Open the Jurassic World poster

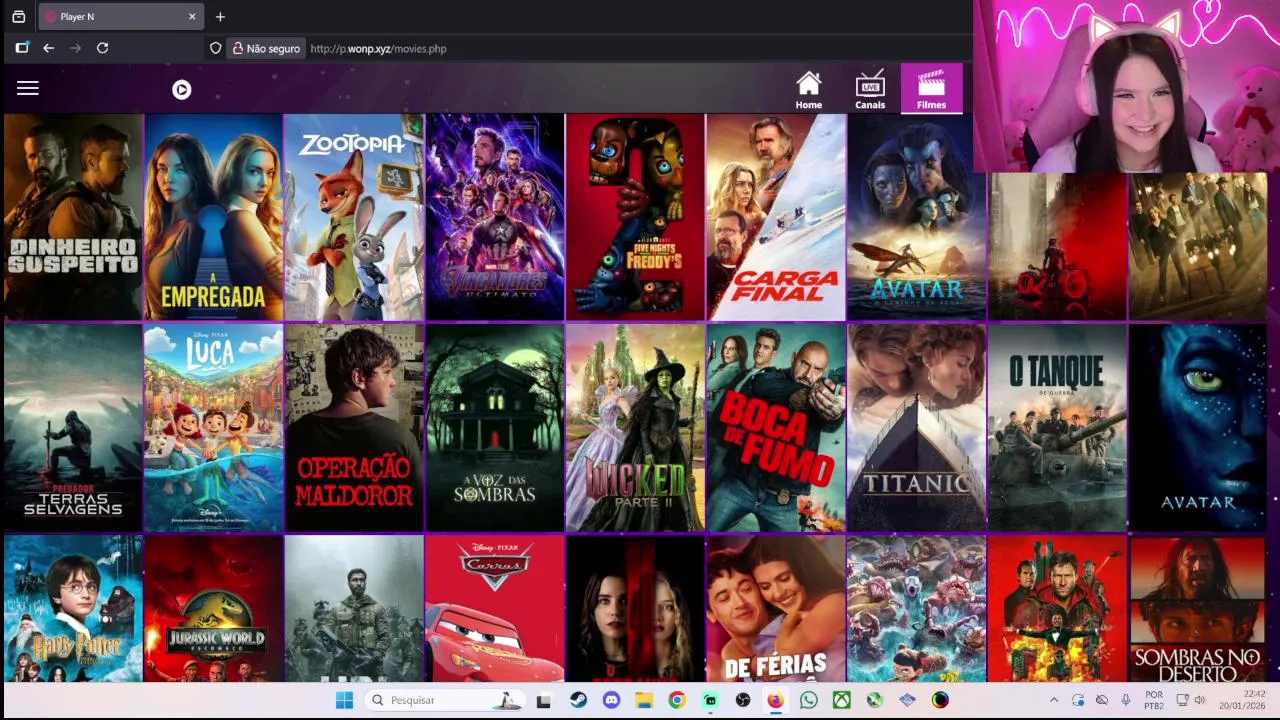point(213,608)
